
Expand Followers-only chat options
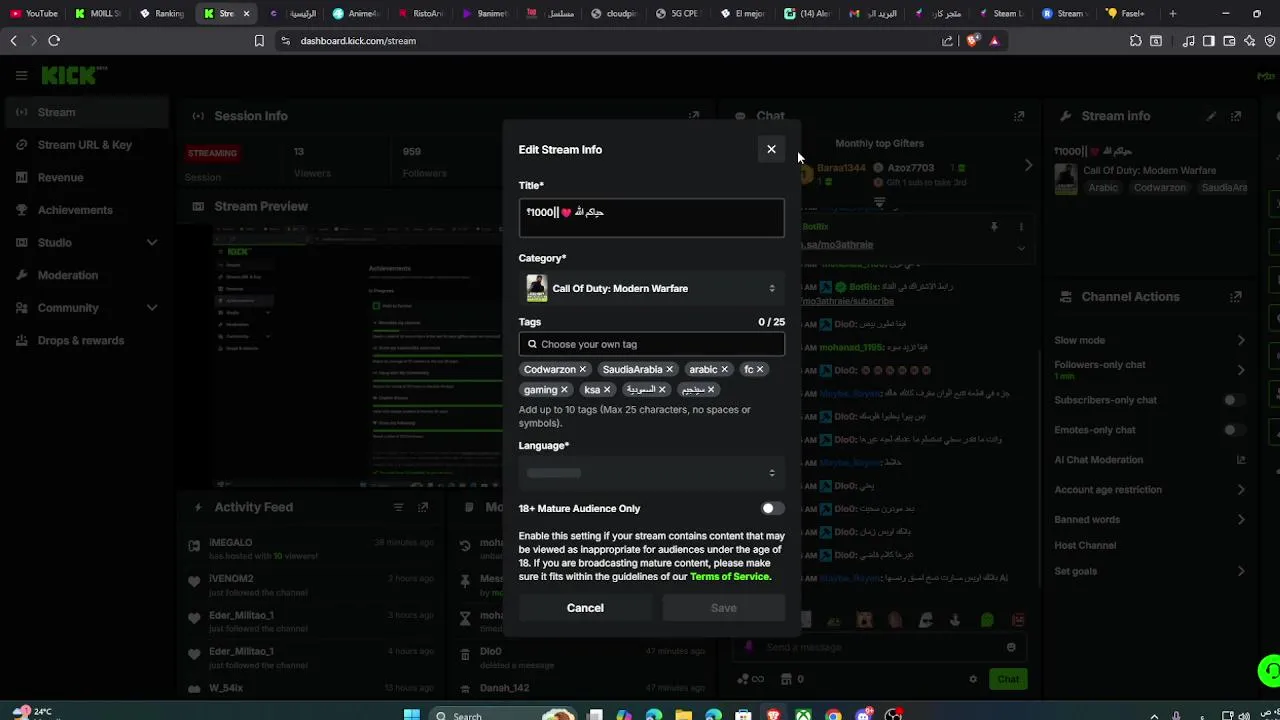coord(1241,370)
